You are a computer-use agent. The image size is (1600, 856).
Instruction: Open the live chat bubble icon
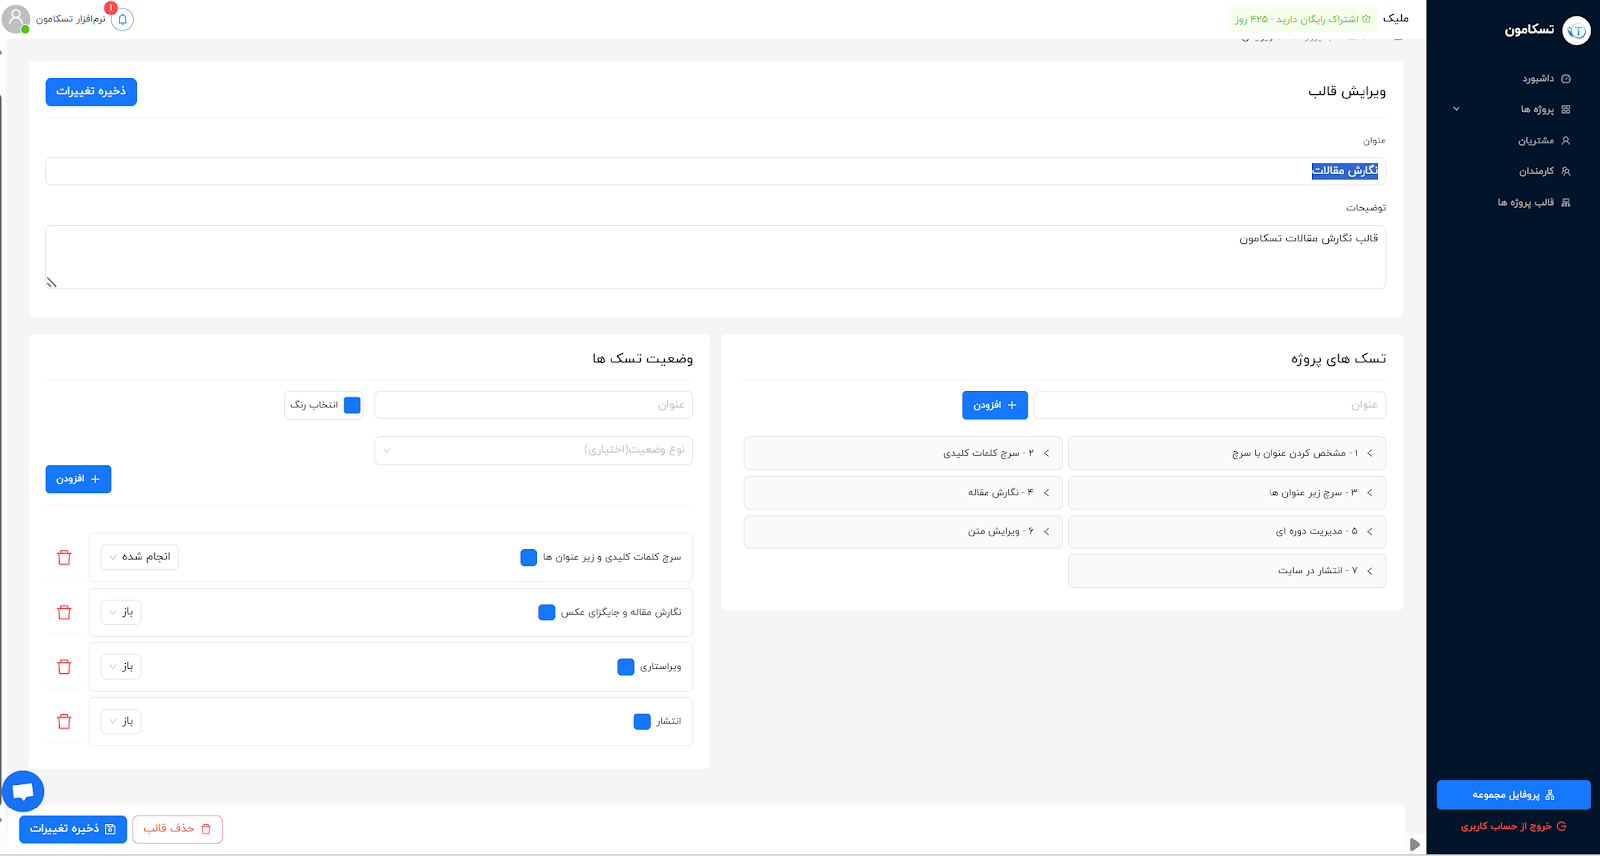point(23,791)
